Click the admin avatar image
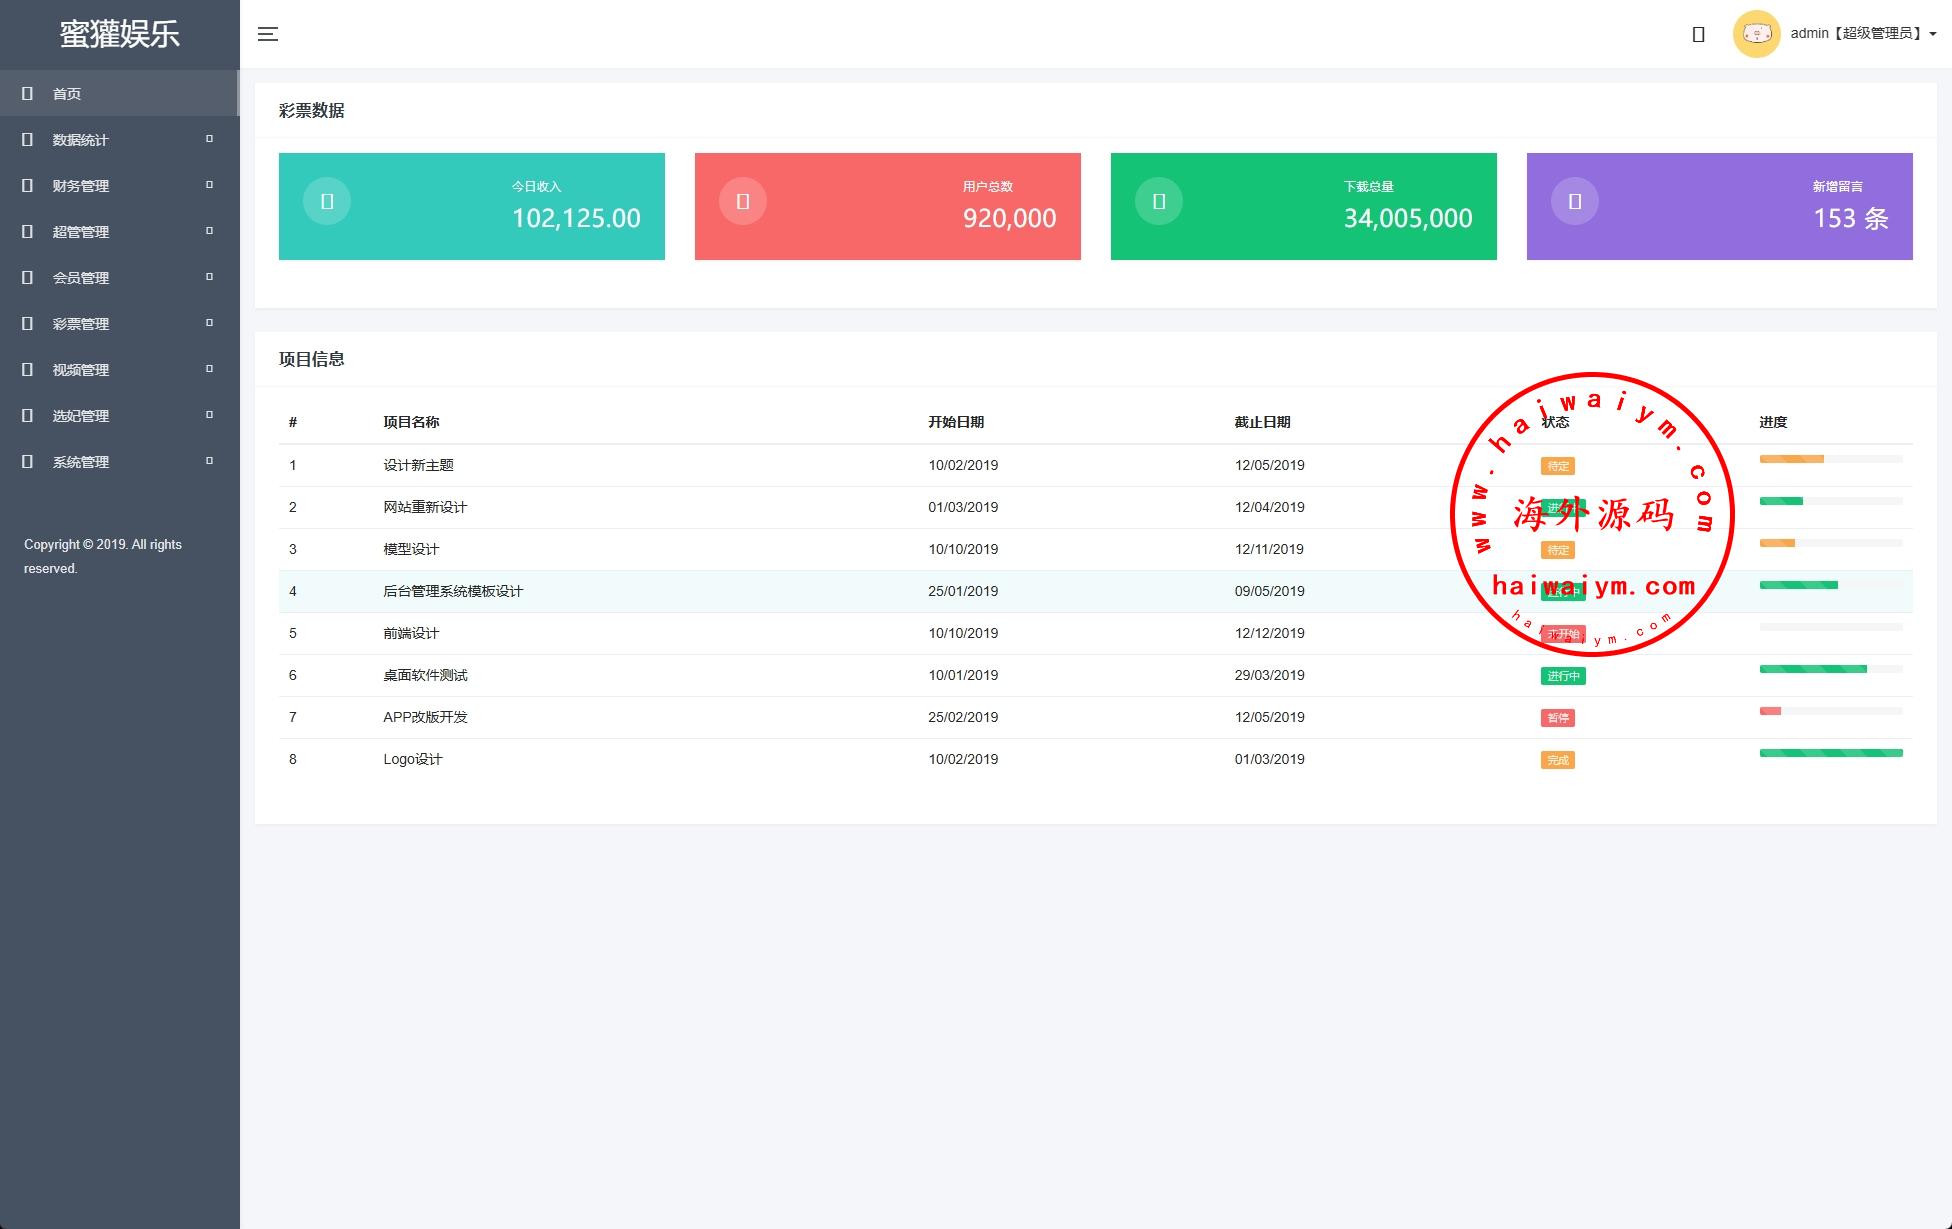Viewport: 1952px width, 1229px height. [x=1756, y=34]
